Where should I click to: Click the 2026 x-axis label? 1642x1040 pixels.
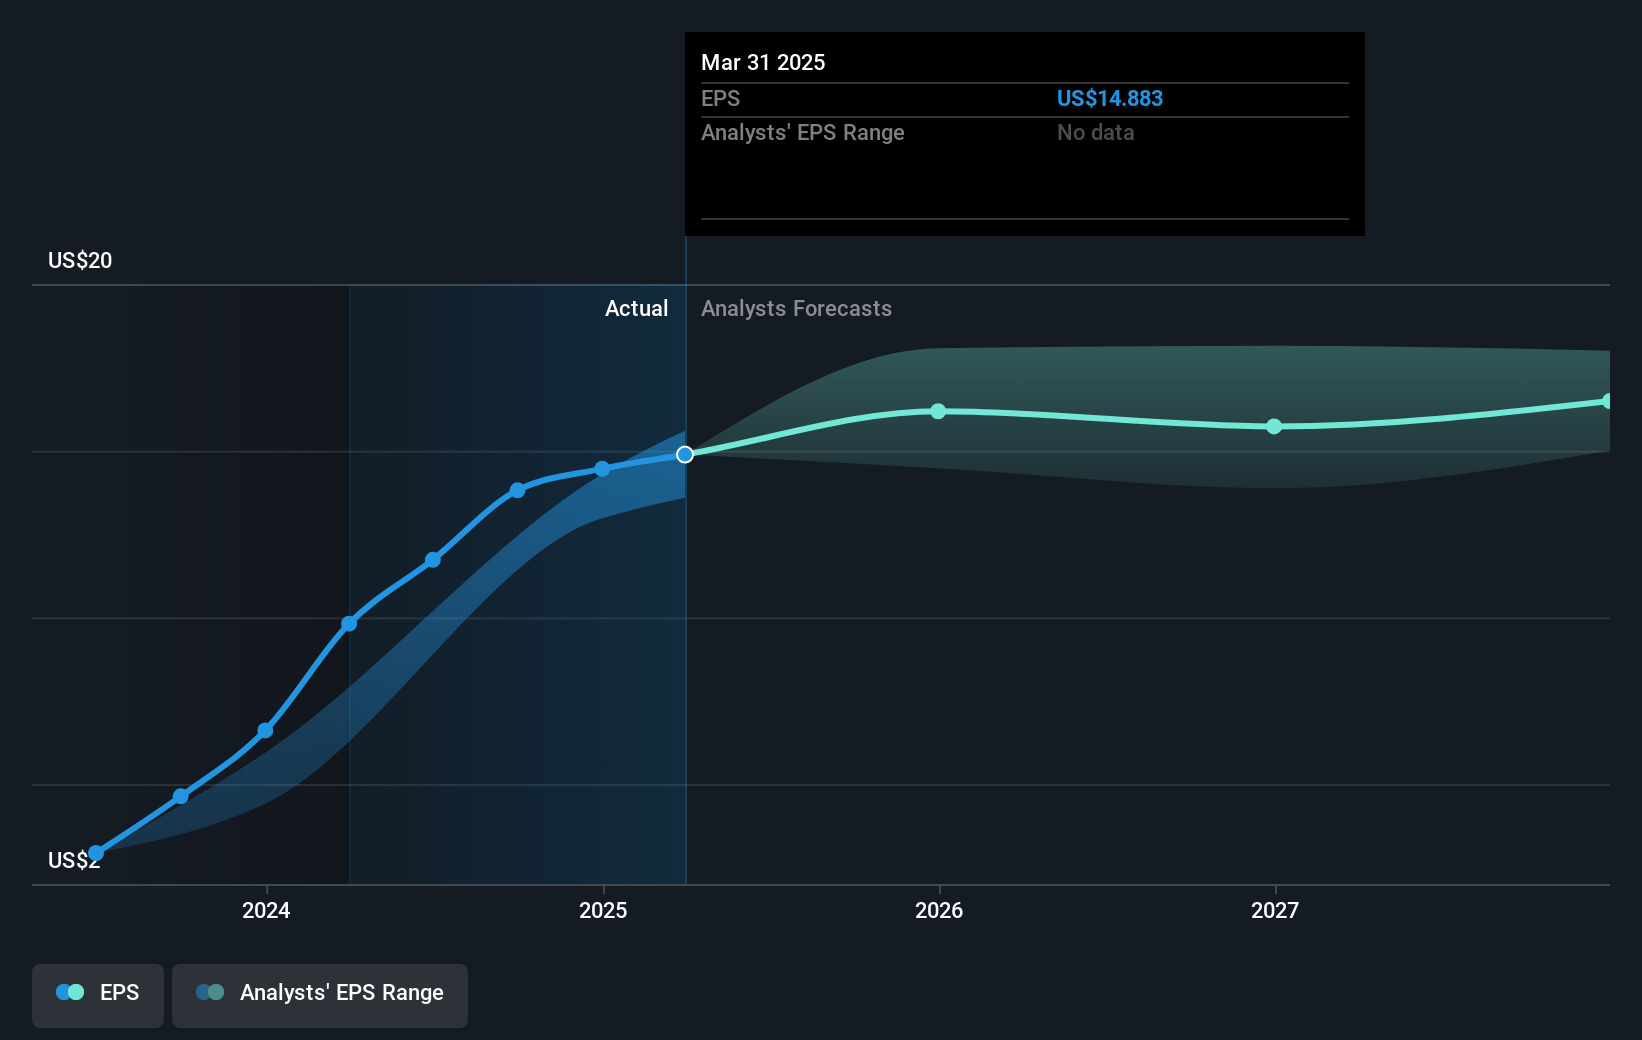coord(939,910)
